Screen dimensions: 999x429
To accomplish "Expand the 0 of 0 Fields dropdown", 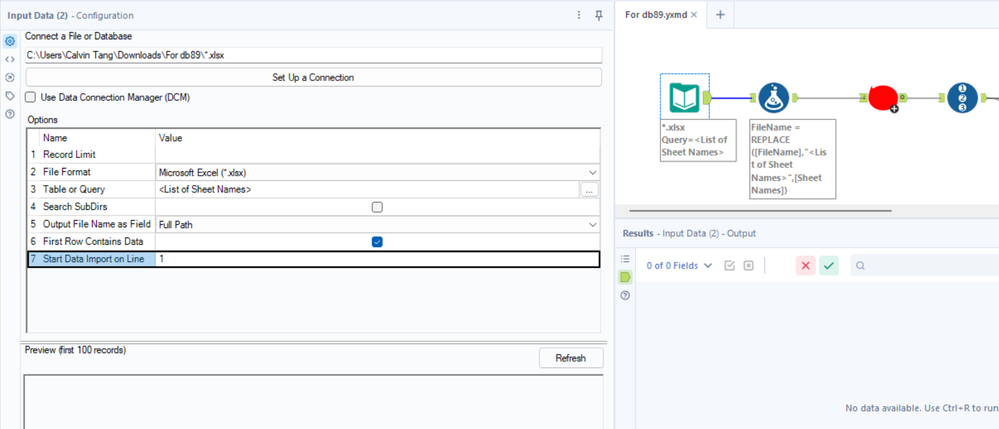I will (679, 266).
